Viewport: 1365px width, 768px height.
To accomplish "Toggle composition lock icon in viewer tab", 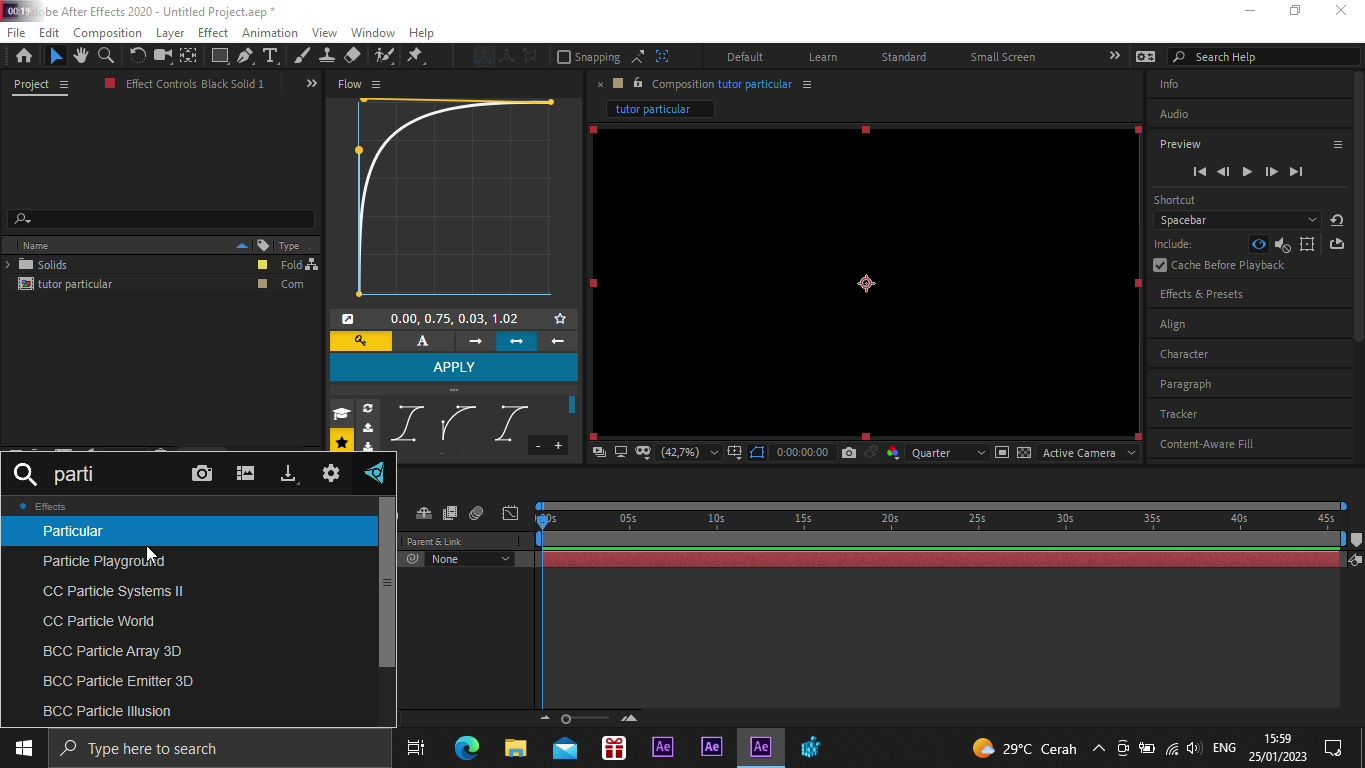I will click(638, 84).
